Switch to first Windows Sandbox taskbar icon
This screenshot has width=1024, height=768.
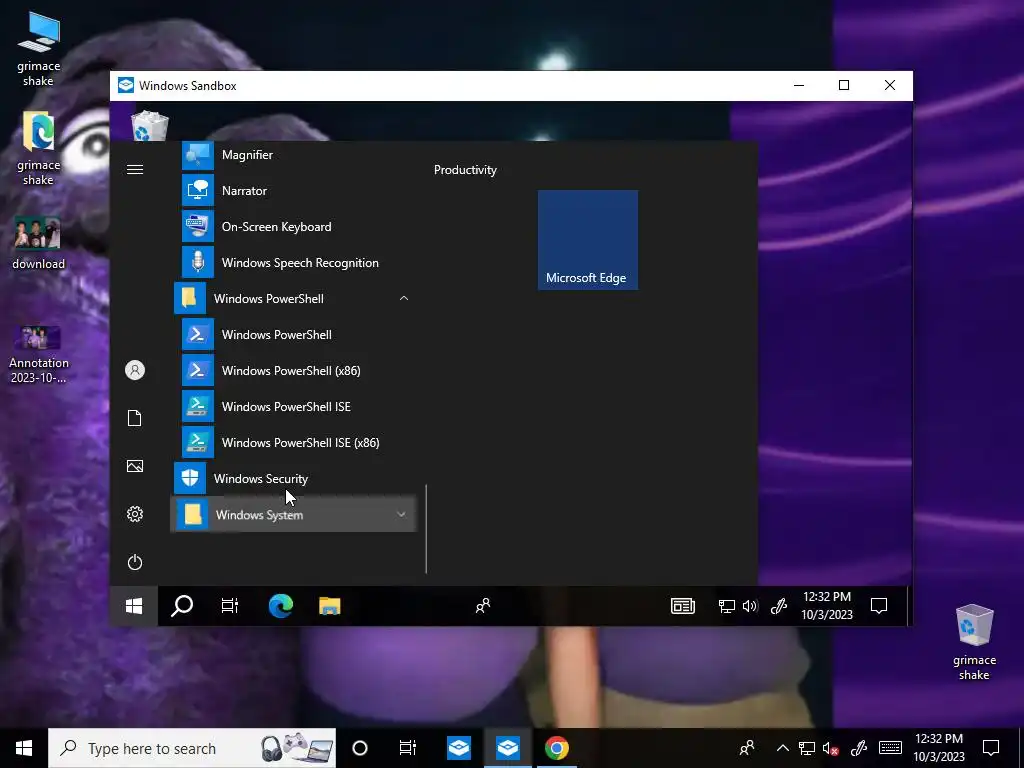pyautogui.click(x=459, y=748)
